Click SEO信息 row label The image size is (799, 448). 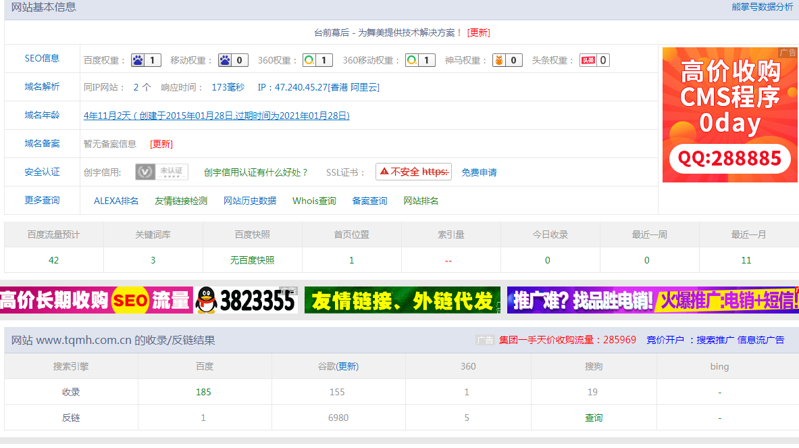(42, 58)
